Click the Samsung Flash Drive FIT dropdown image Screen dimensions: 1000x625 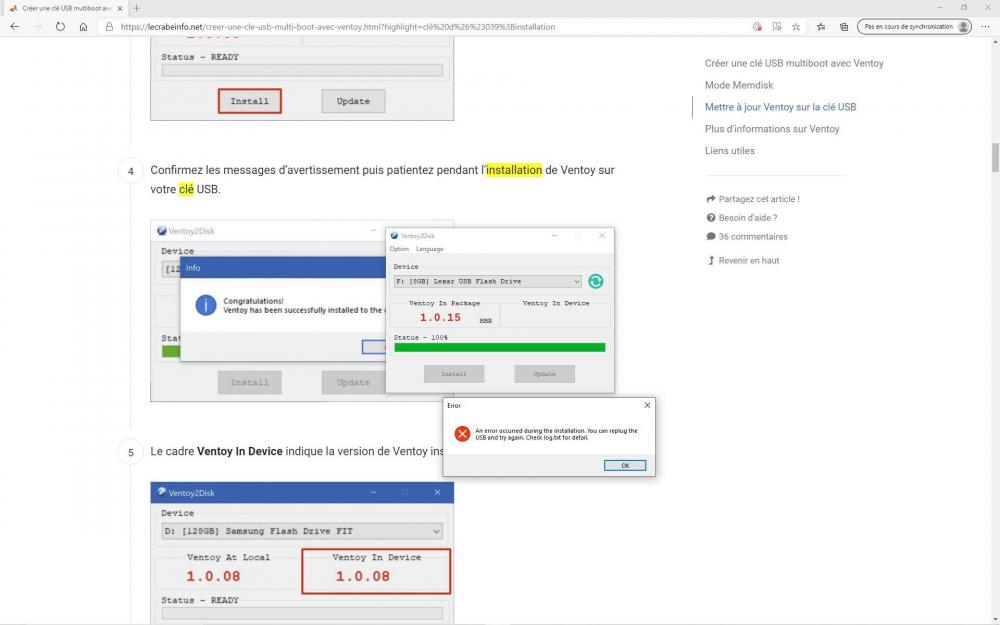coord(302,531)
